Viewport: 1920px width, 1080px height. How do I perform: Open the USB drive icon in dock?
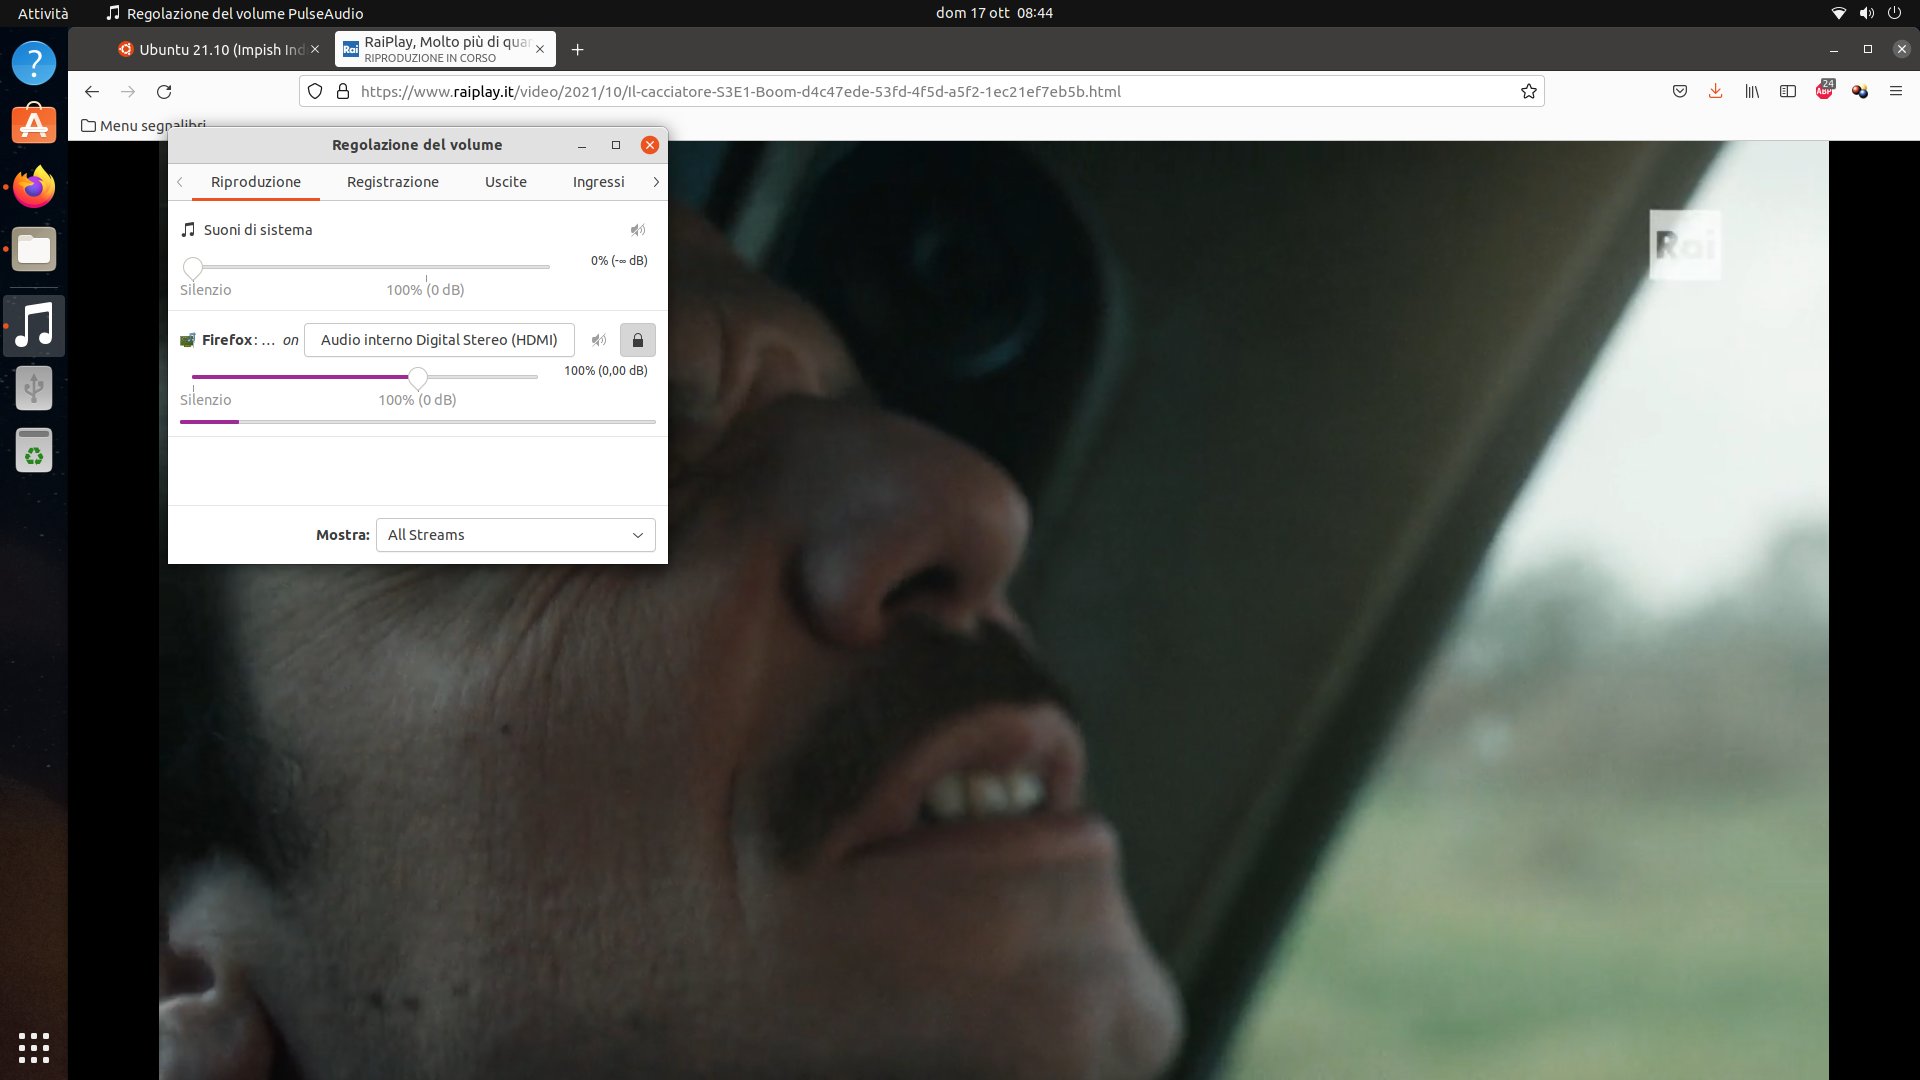click(x=34, y=388)
